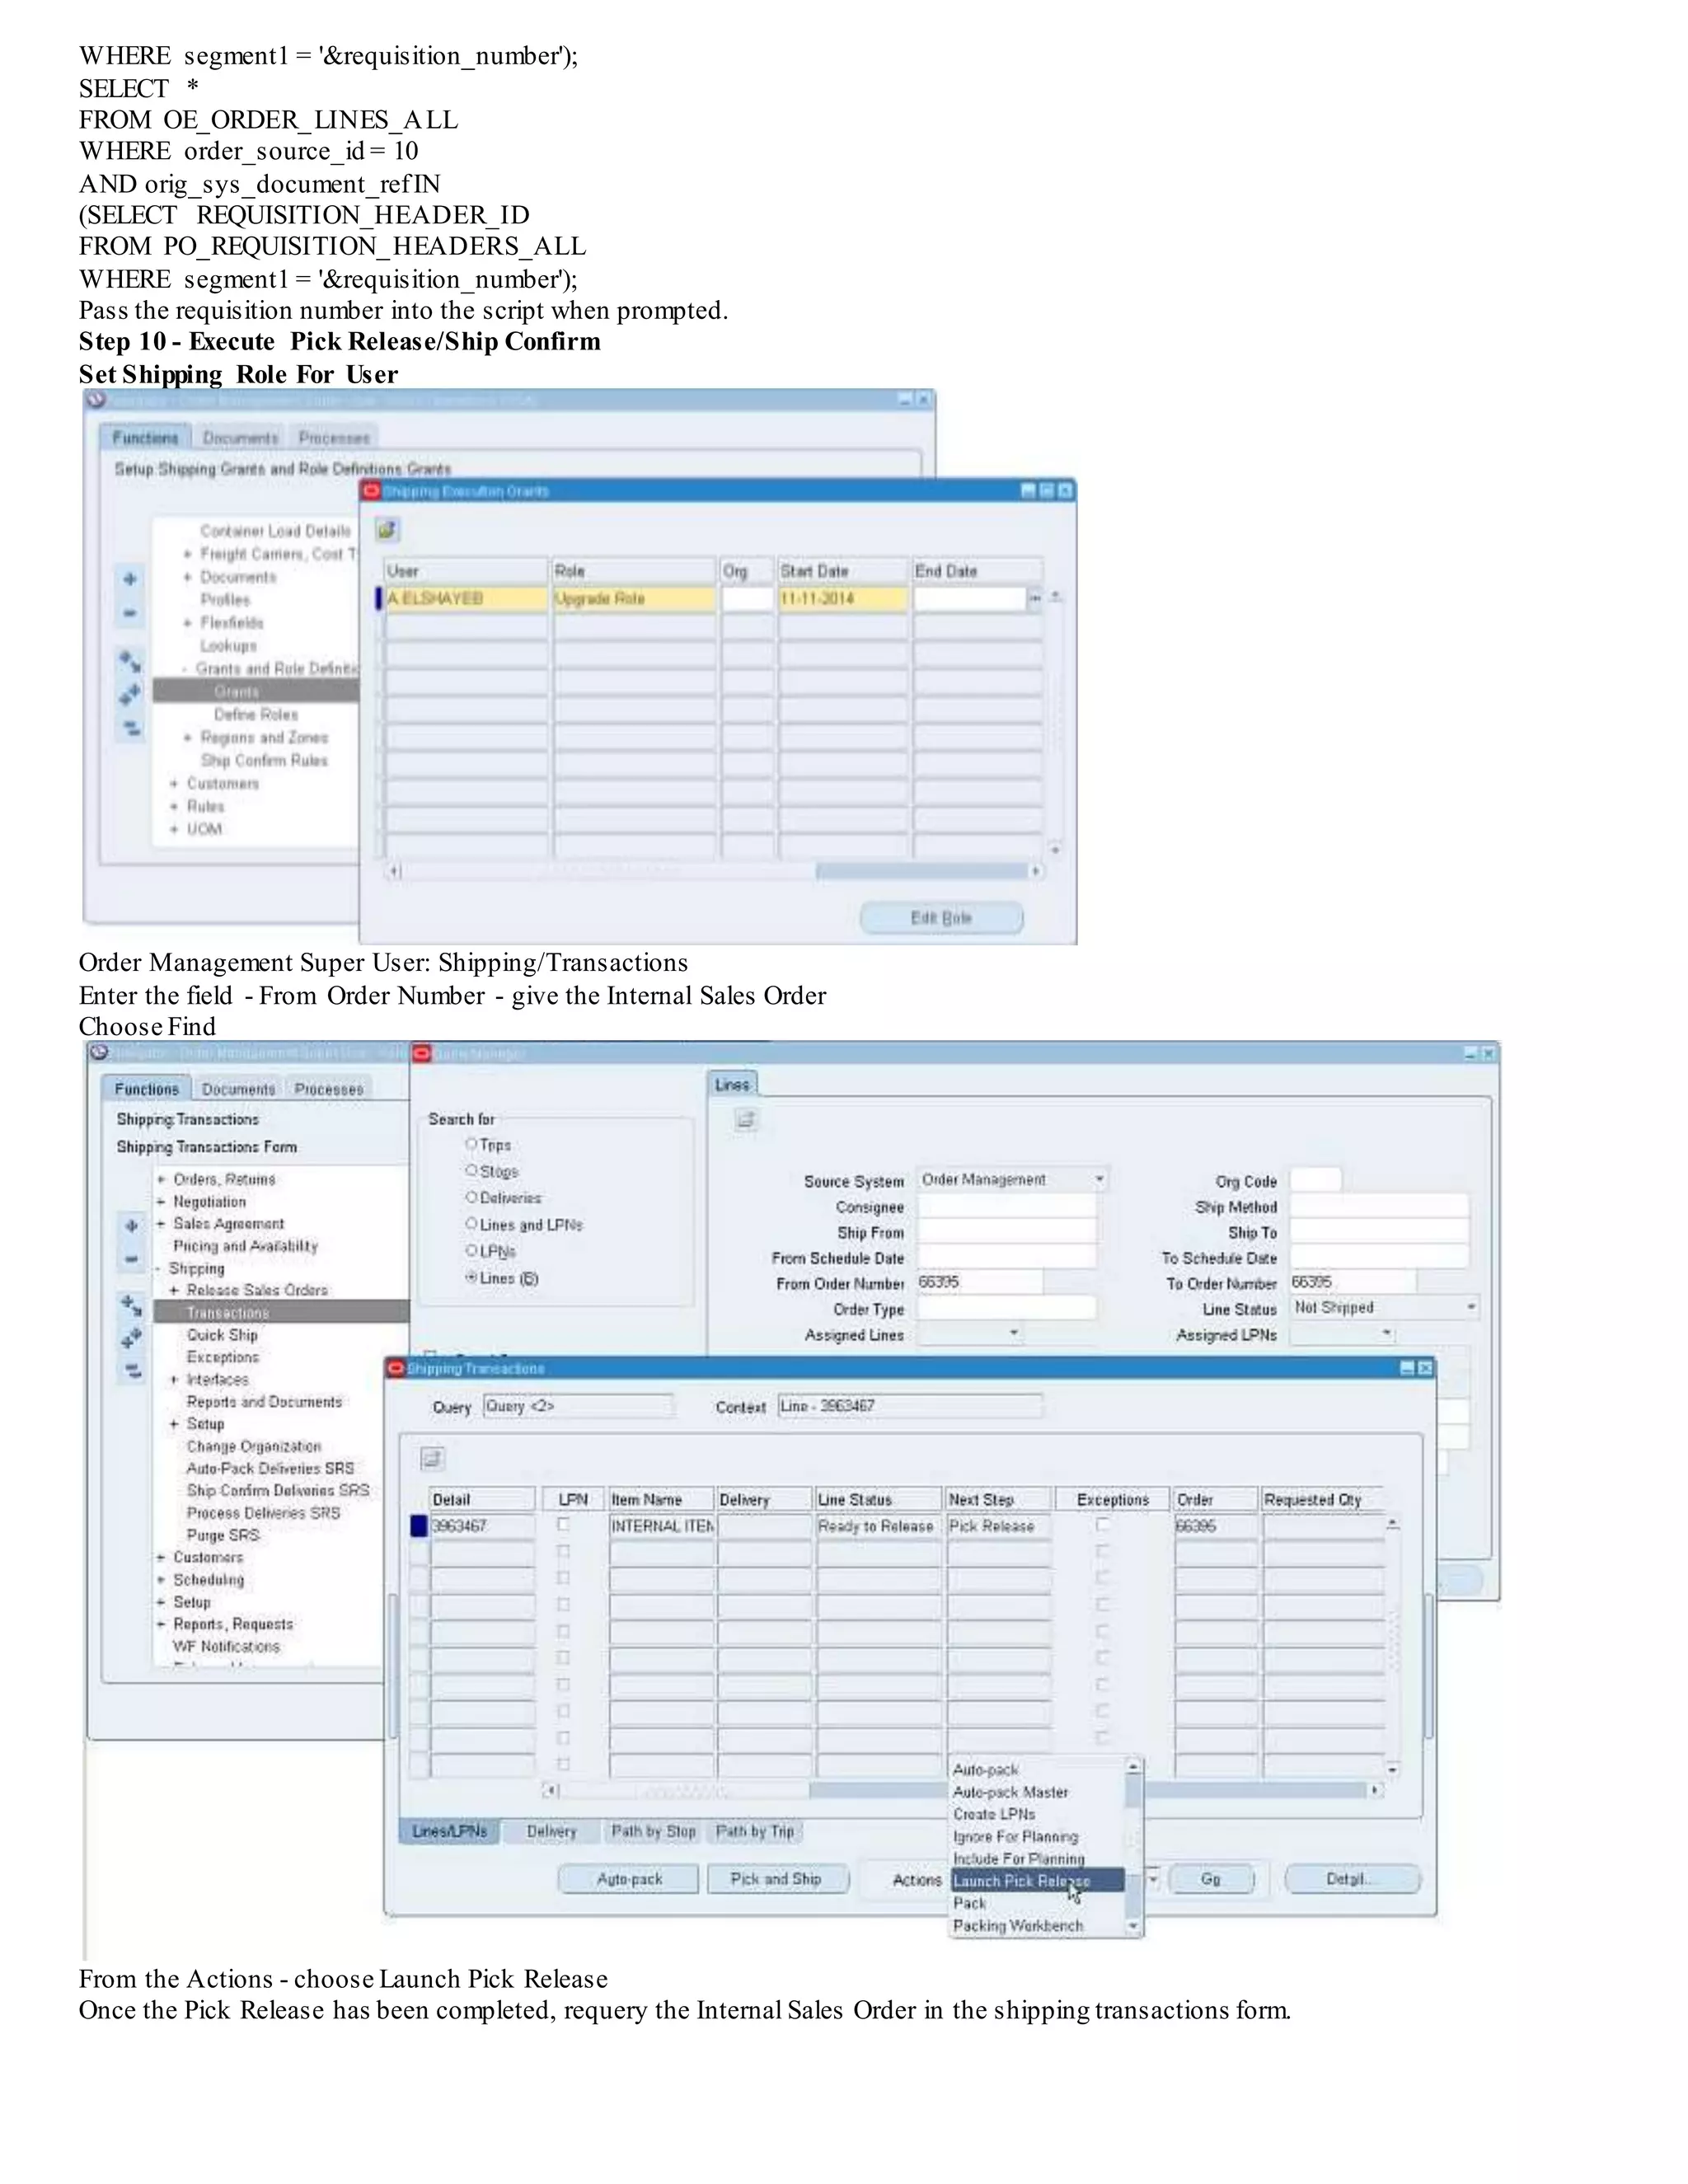The width and height of the screenshot is (1688, 2184).
Task: Open the Line Status Not Shipped dropdown
Action: coord(1471,1307)
